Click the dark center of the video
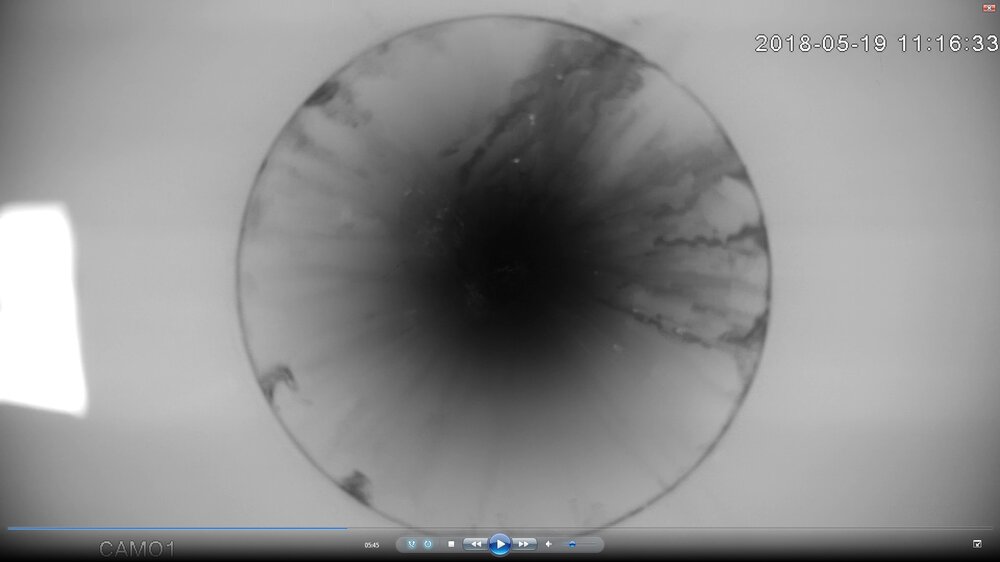This screenshot has height=562, width=1000. point(500,270)
